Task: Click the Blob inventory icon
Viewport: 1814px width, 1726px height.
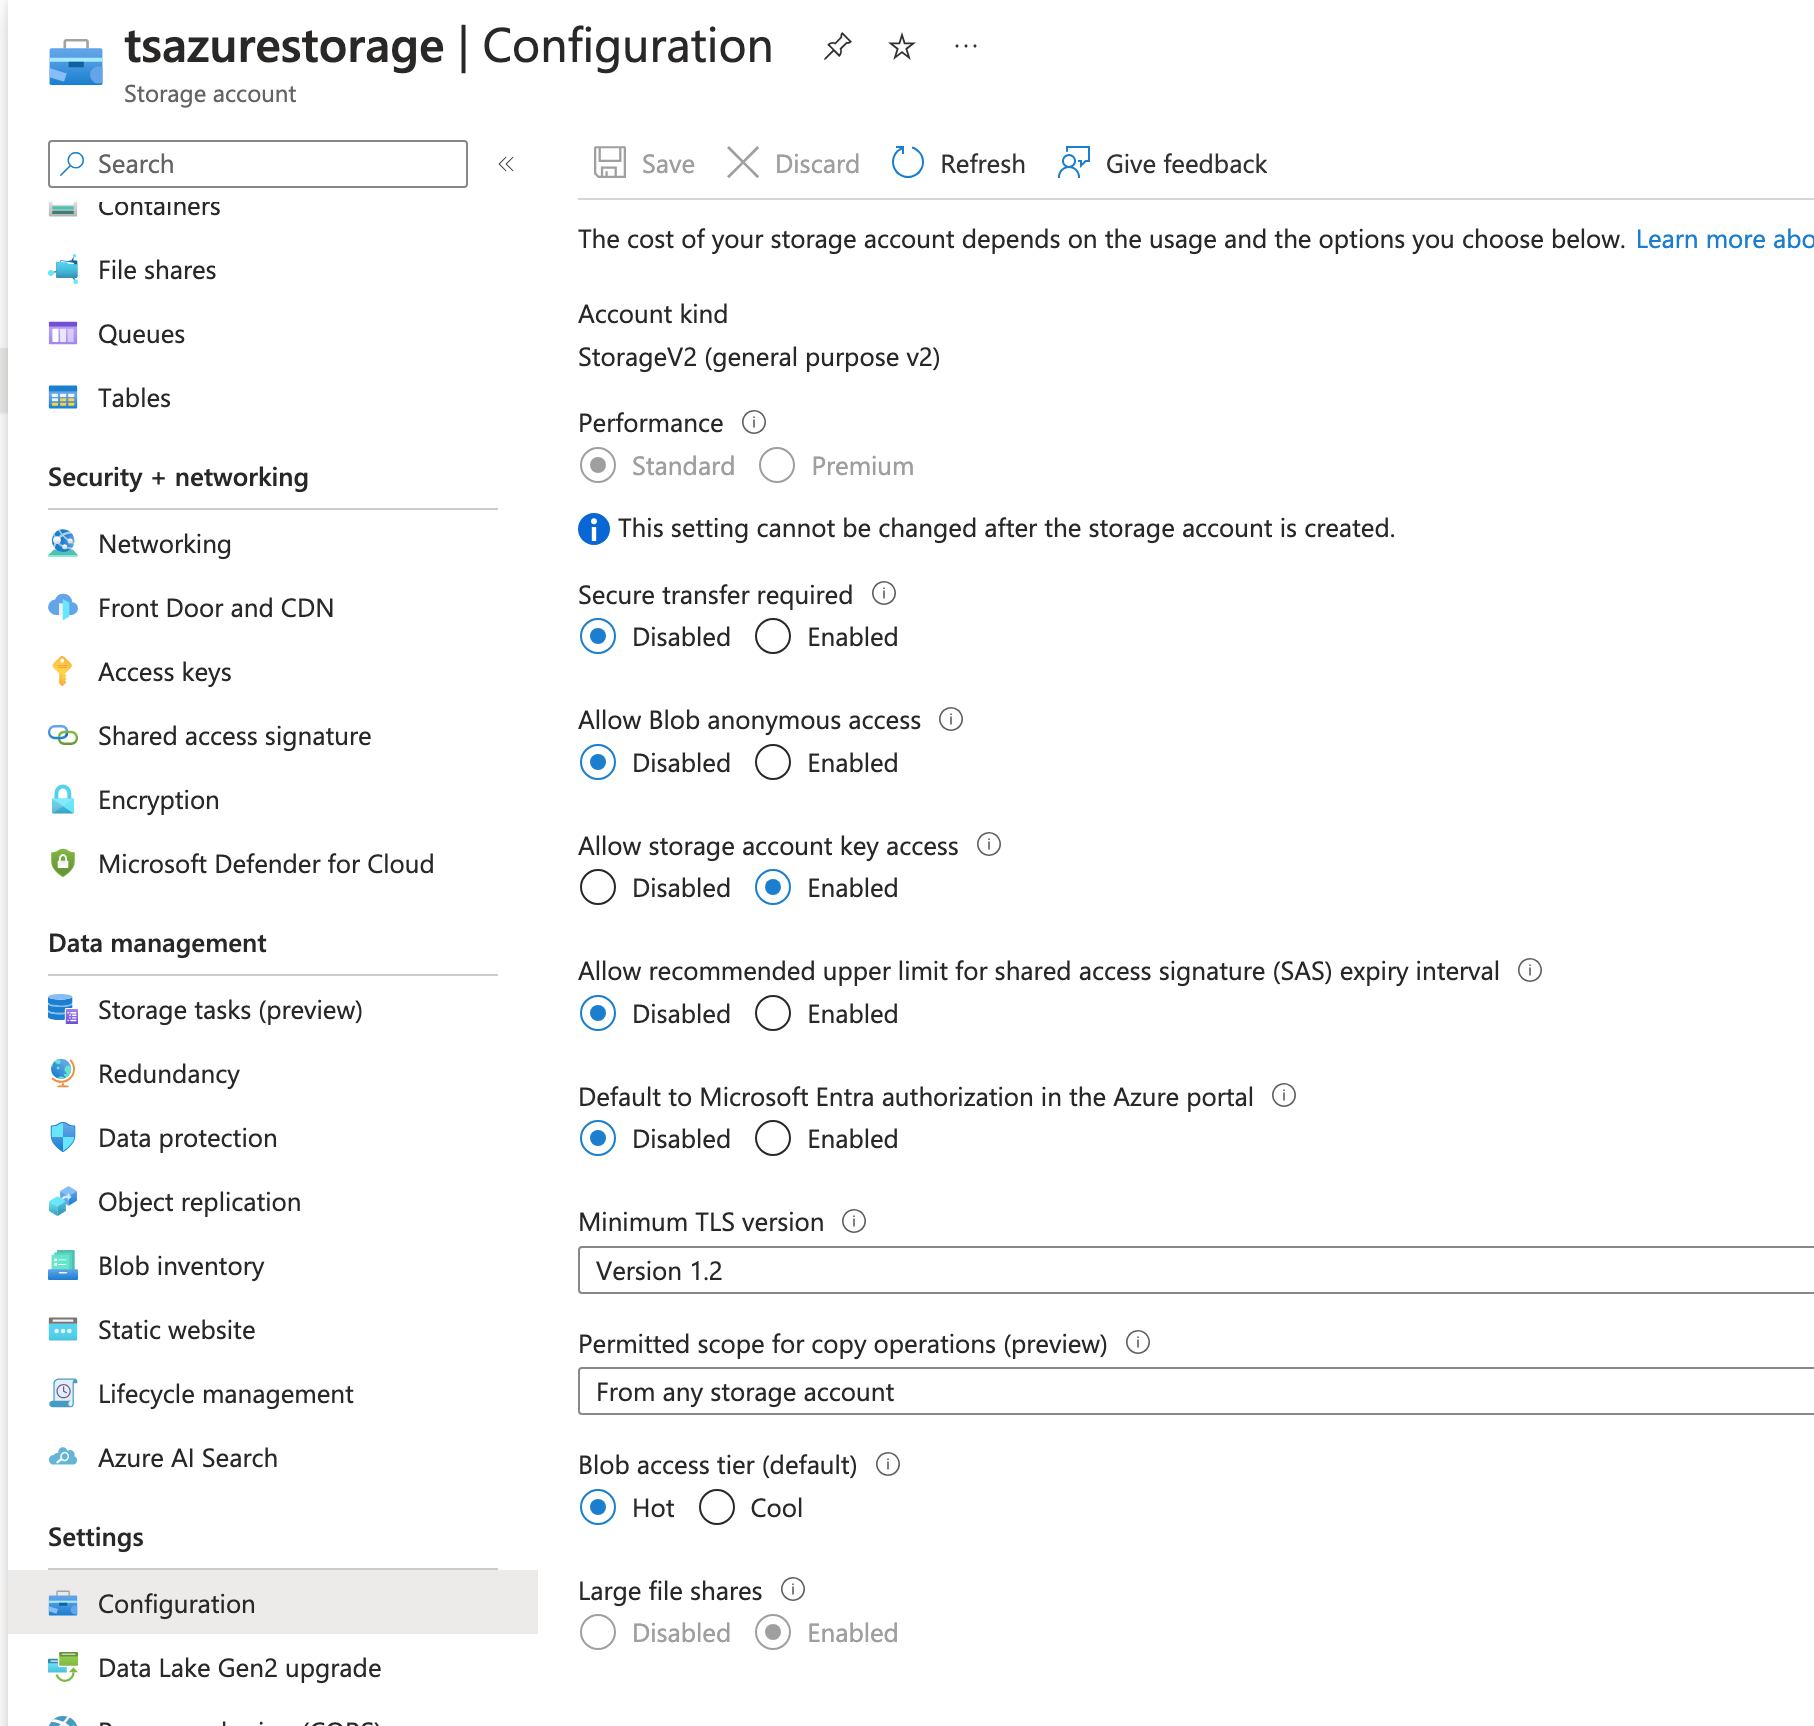Action: (63, 1265)
